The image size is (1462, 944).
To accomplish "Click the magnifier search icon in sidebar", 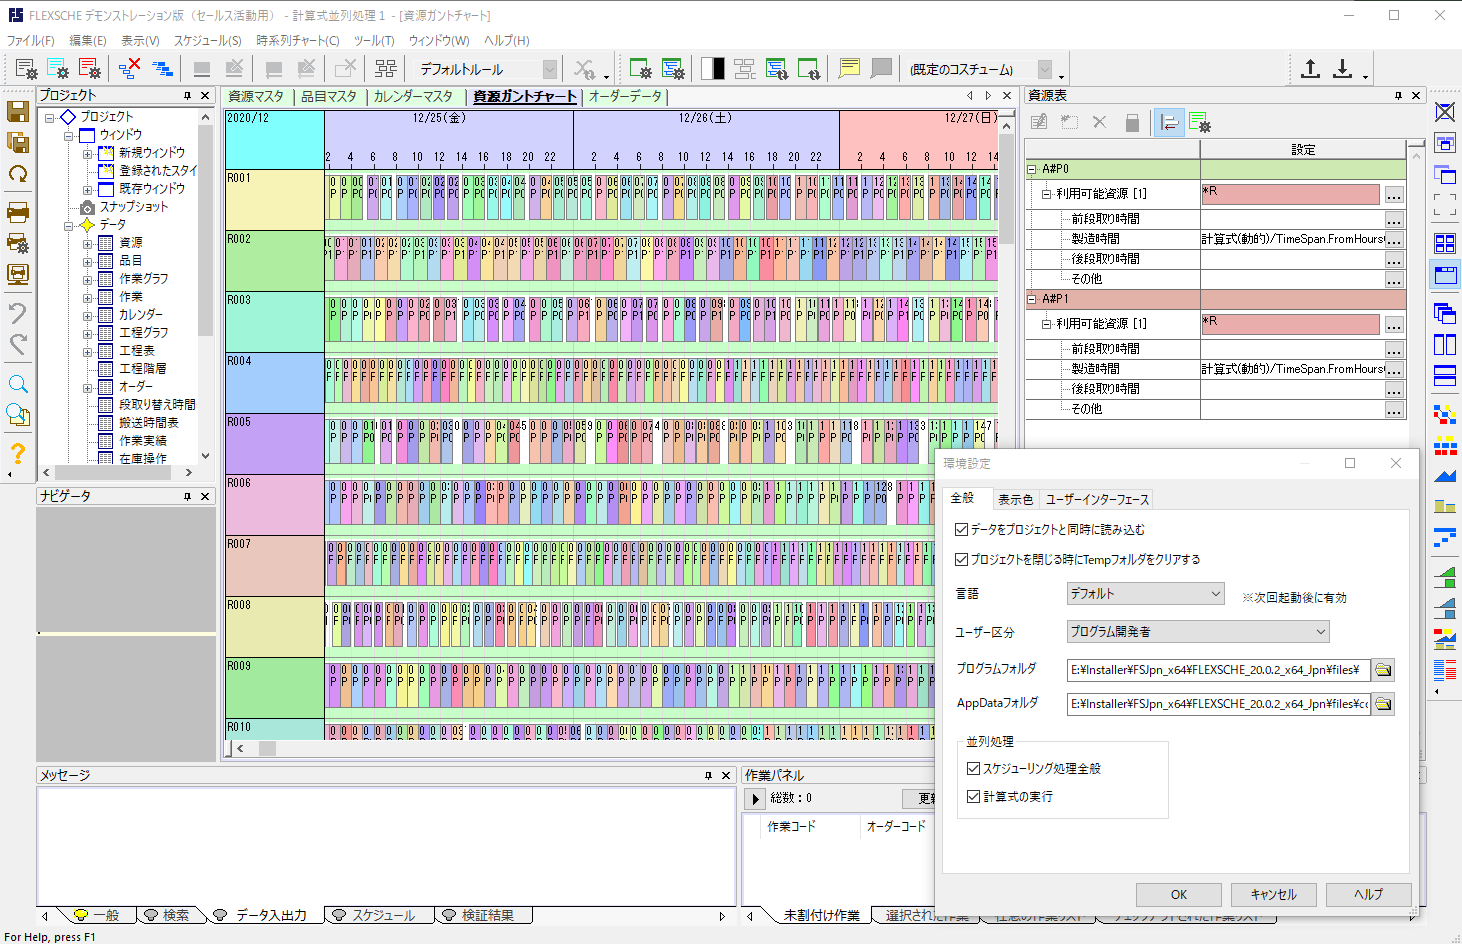I will tap(18, 384).
